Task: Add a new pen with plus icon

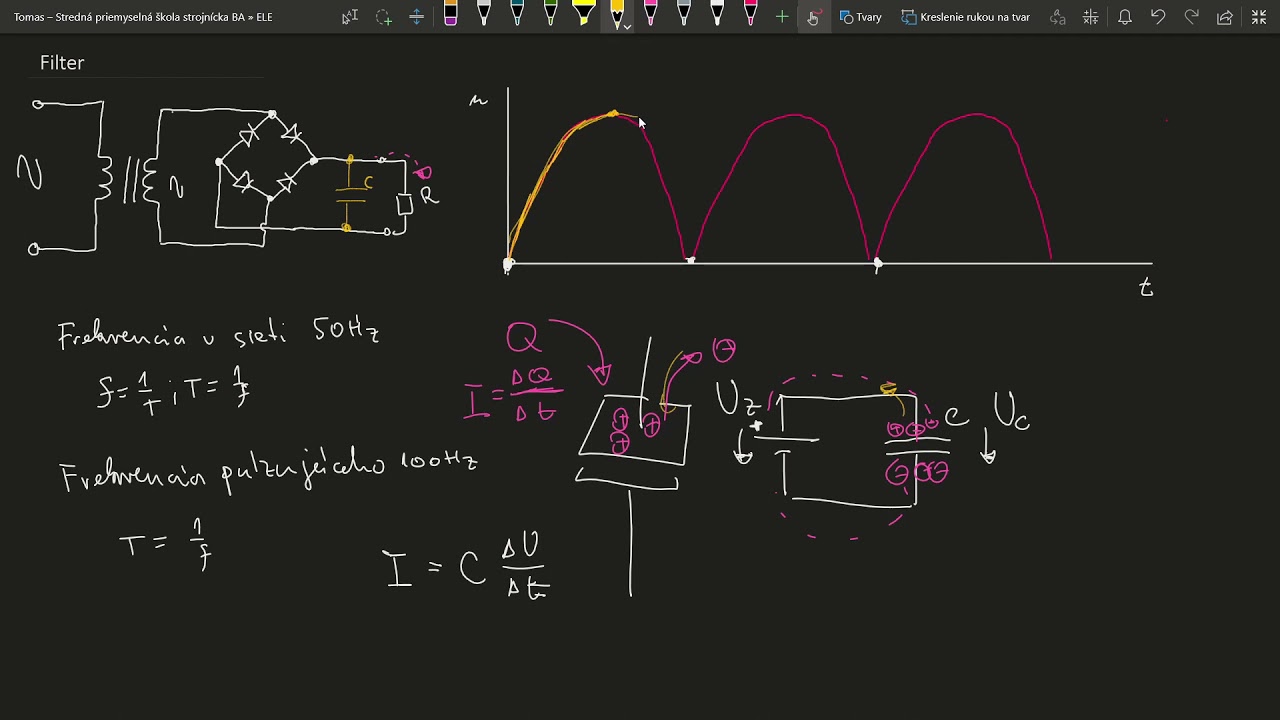Action: point(782,17)
